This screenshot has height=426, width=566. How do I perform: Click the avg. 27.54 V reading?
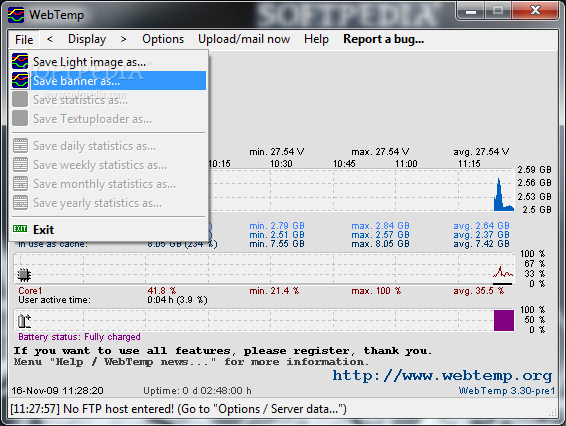click(x=481, y=152)
